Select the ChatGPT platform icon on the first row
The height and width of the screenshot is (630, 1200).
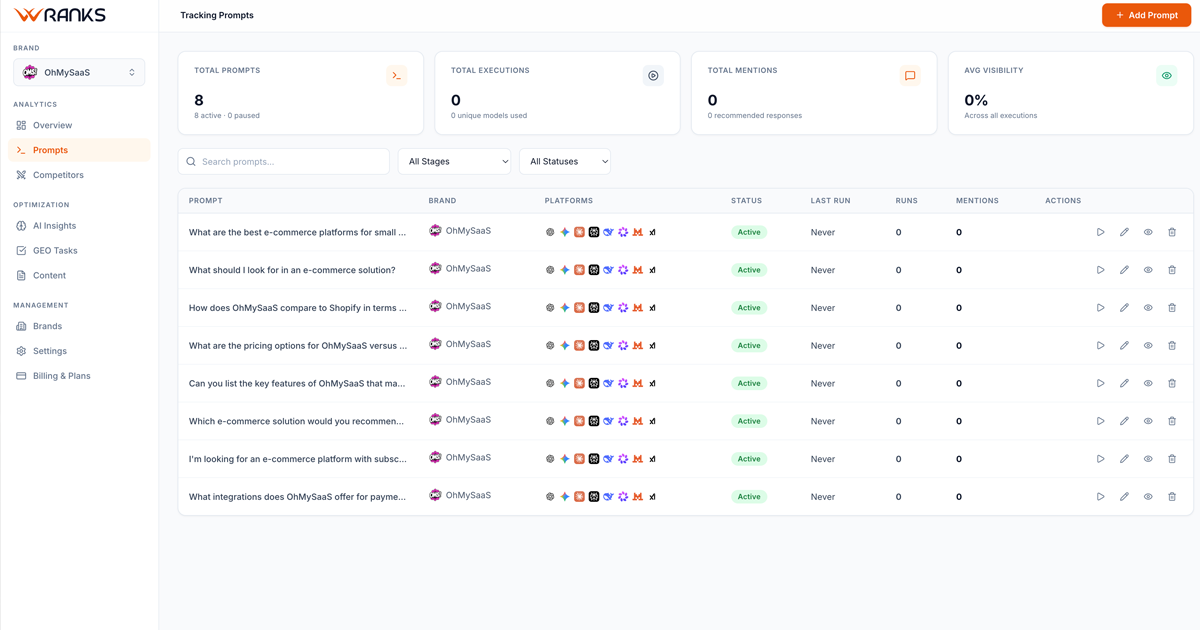point(550,231)
